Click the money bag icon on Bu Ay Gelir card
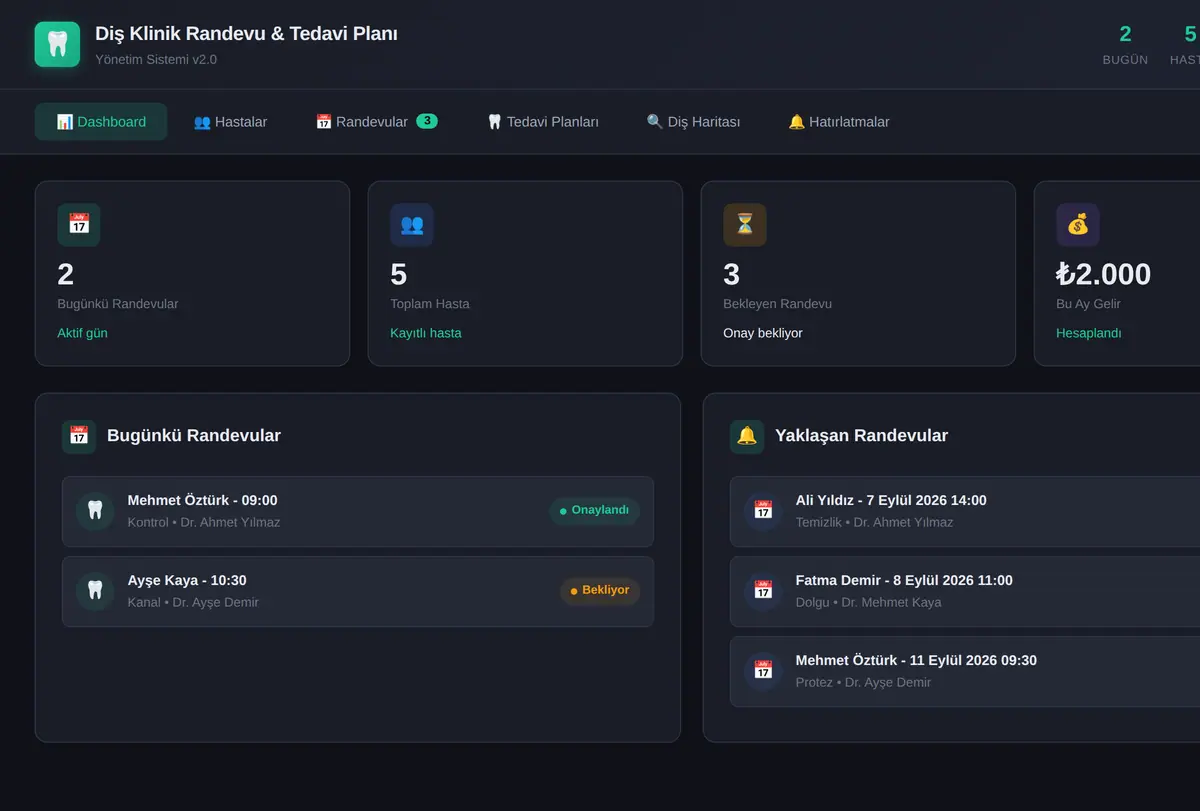Viewport: 1200px width, 811px height. click(x=1078, y=225)
